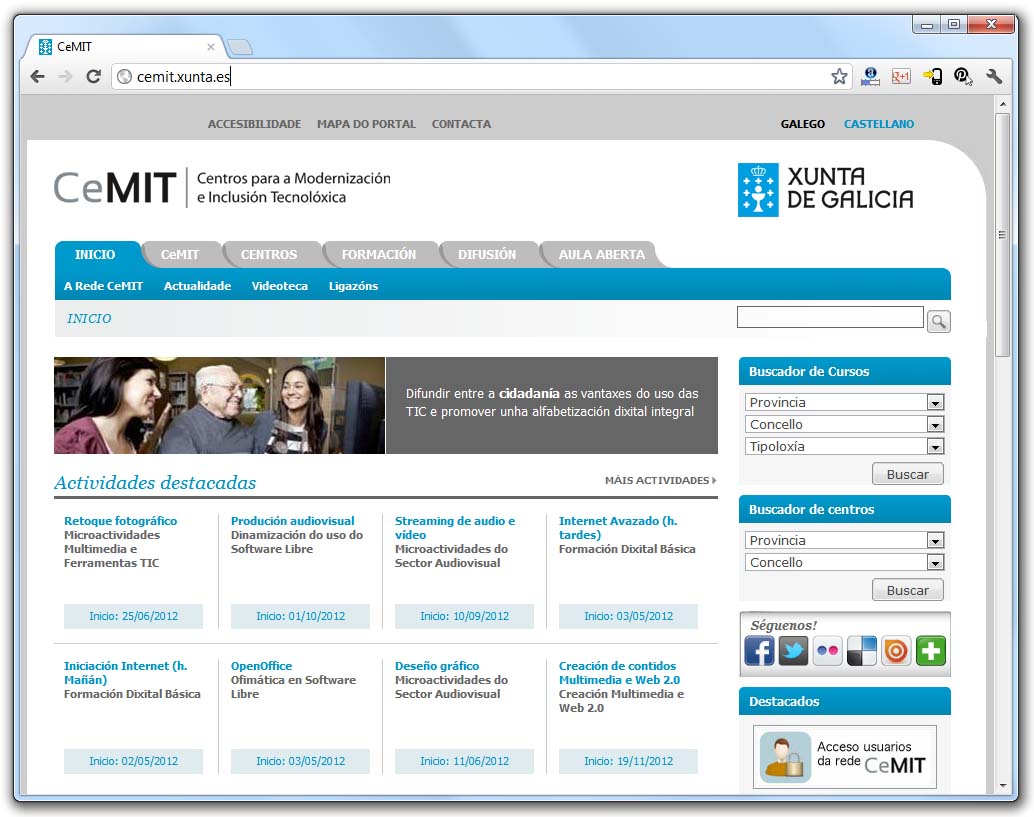Click the CeMIT user access padlock icon
Screen dimensions: 1034x817
(785, 757)
